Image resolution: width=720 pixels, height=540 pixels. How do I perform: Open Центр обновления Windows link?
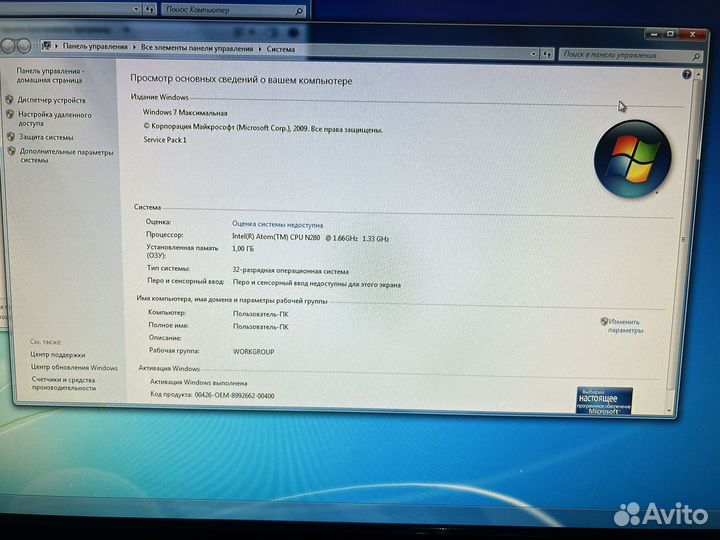tap(74, 368)
